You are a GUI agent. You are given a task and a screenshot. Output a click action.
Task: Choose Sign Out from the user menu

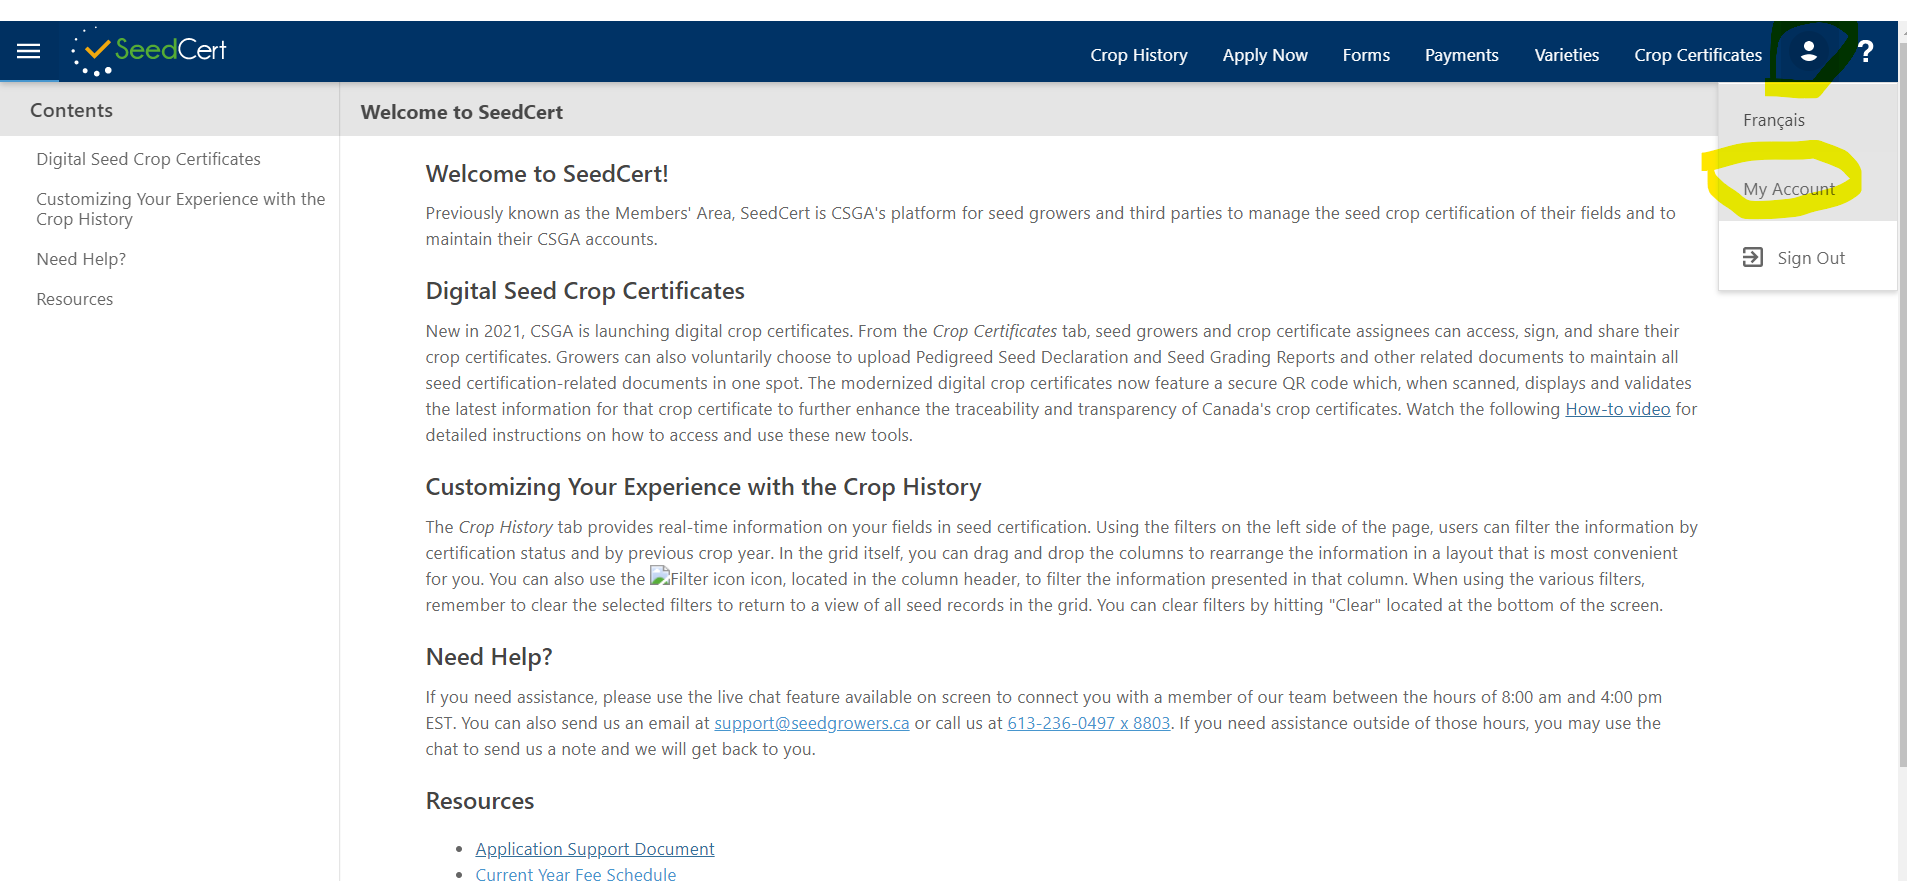click(x=1810, y=258)
